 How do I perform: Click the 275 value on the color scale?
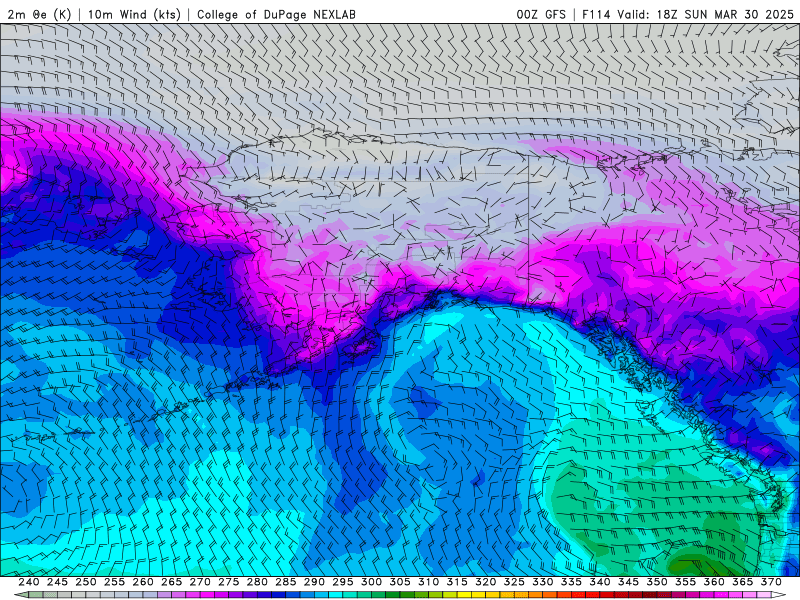(229, 582)
